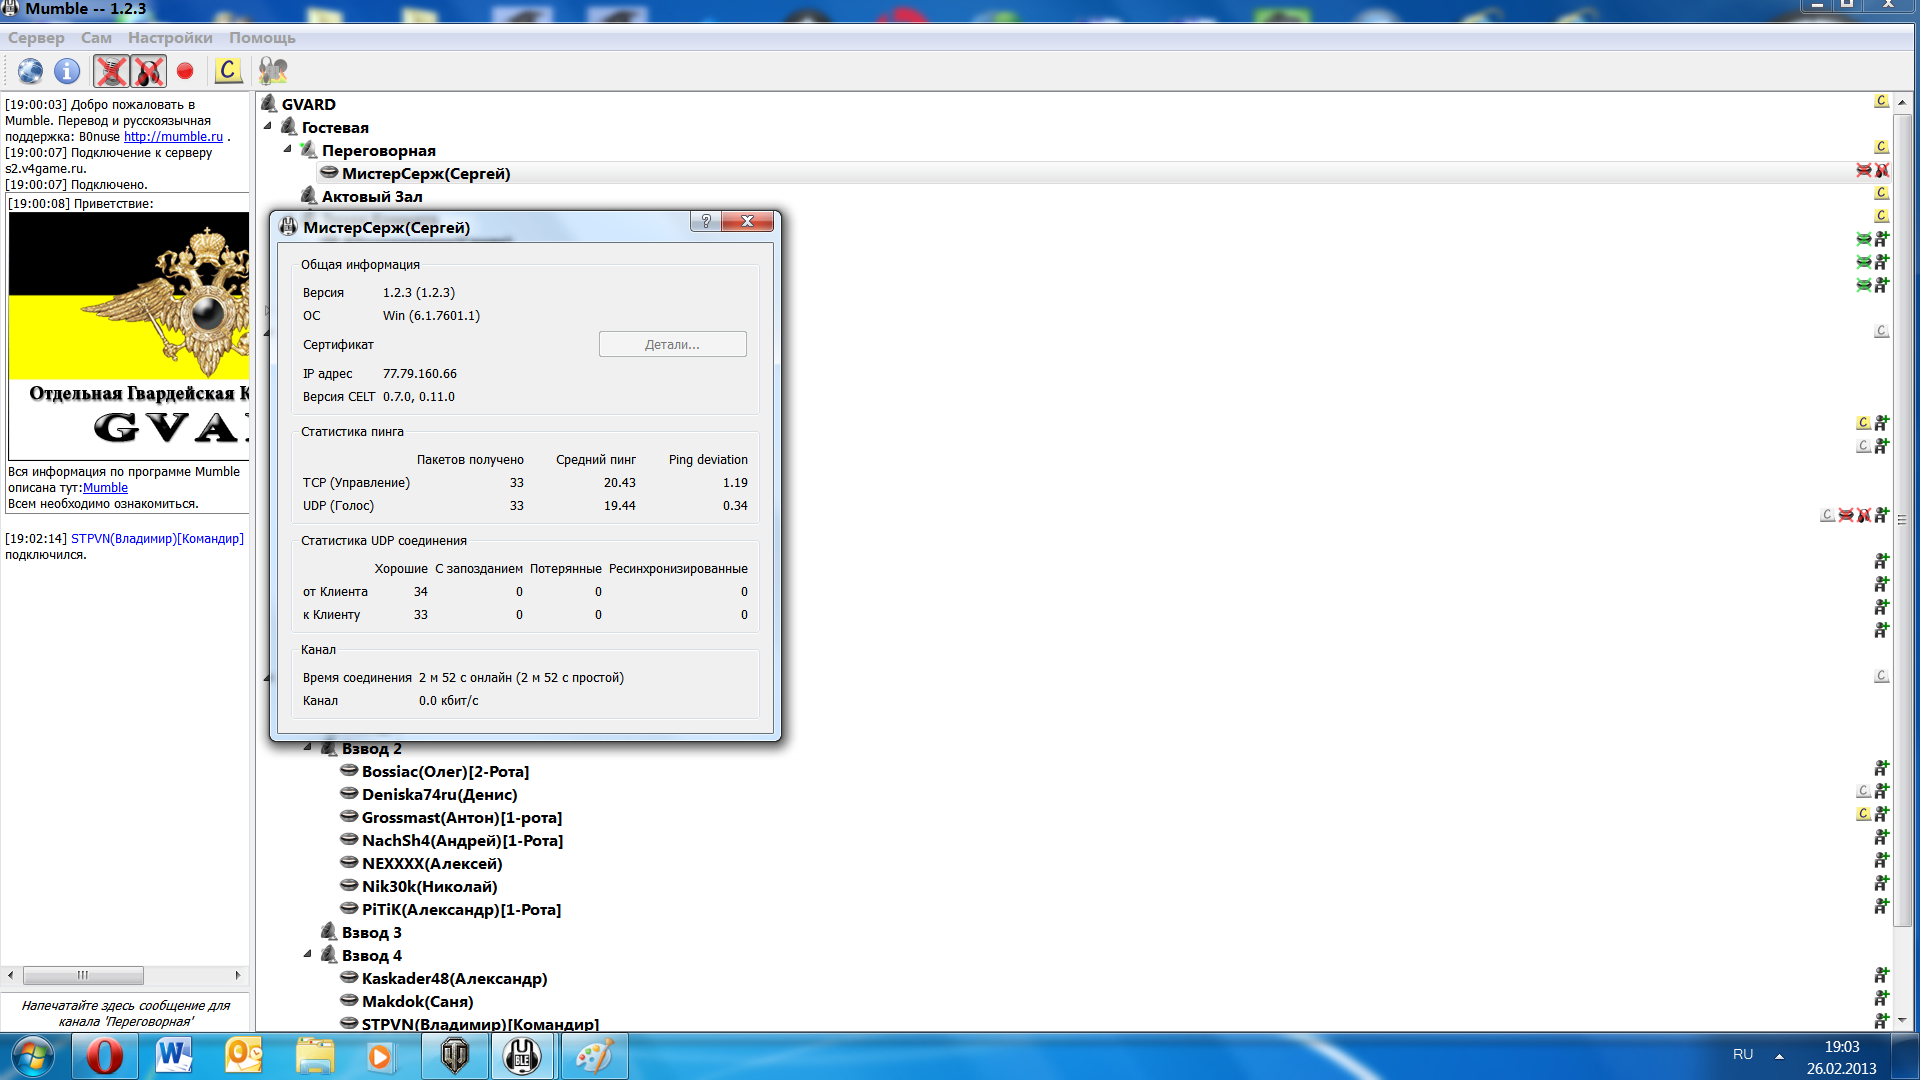Toggle self-deafen headphones button

click(x=149, y=71)
